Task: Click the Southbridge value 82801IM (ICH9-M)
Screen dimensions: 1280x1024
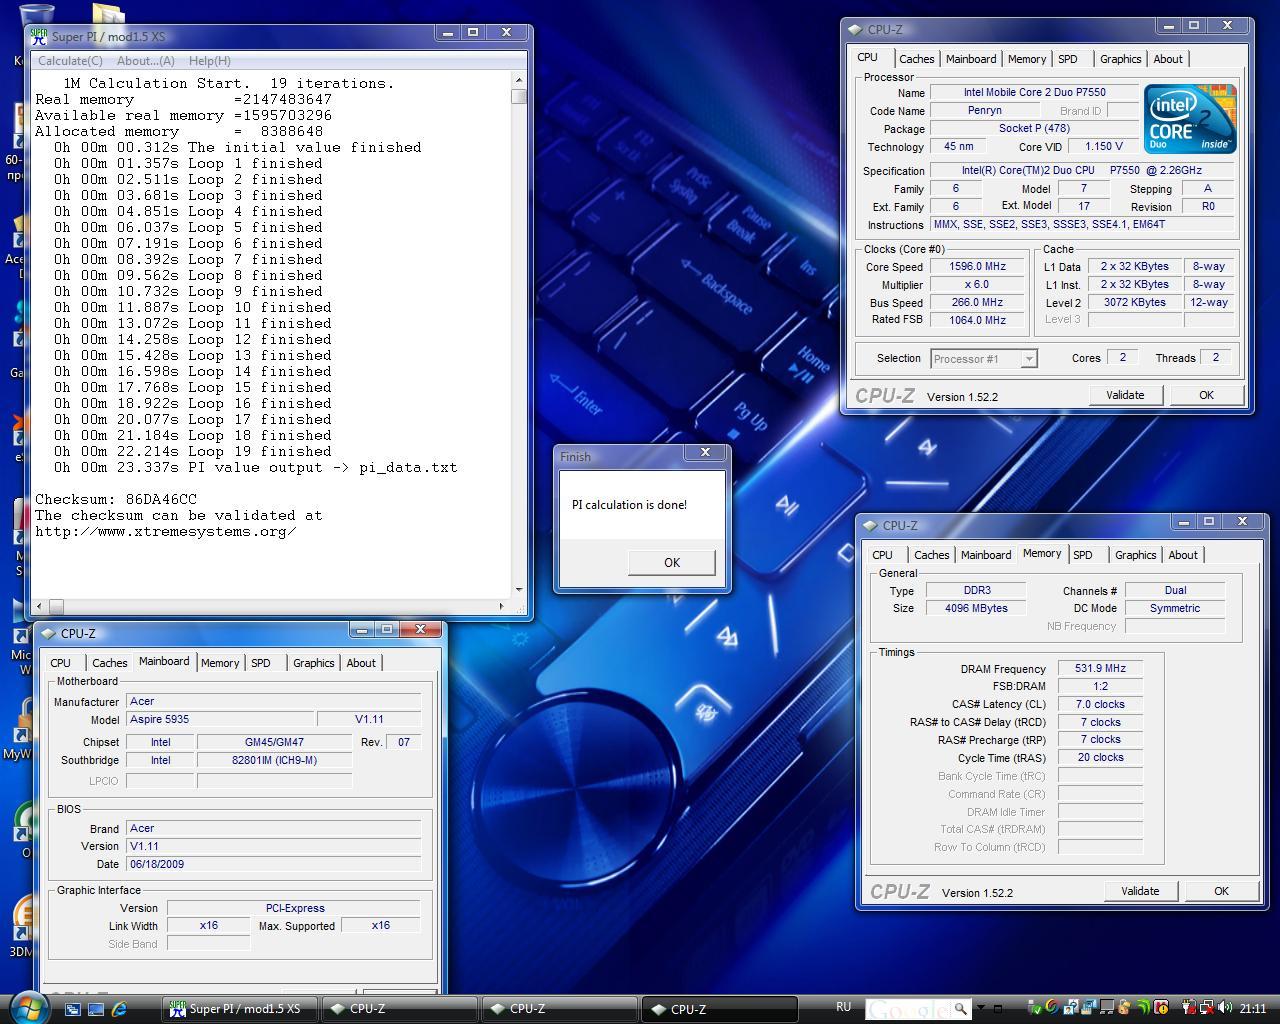Action: [x=274, y=760]
